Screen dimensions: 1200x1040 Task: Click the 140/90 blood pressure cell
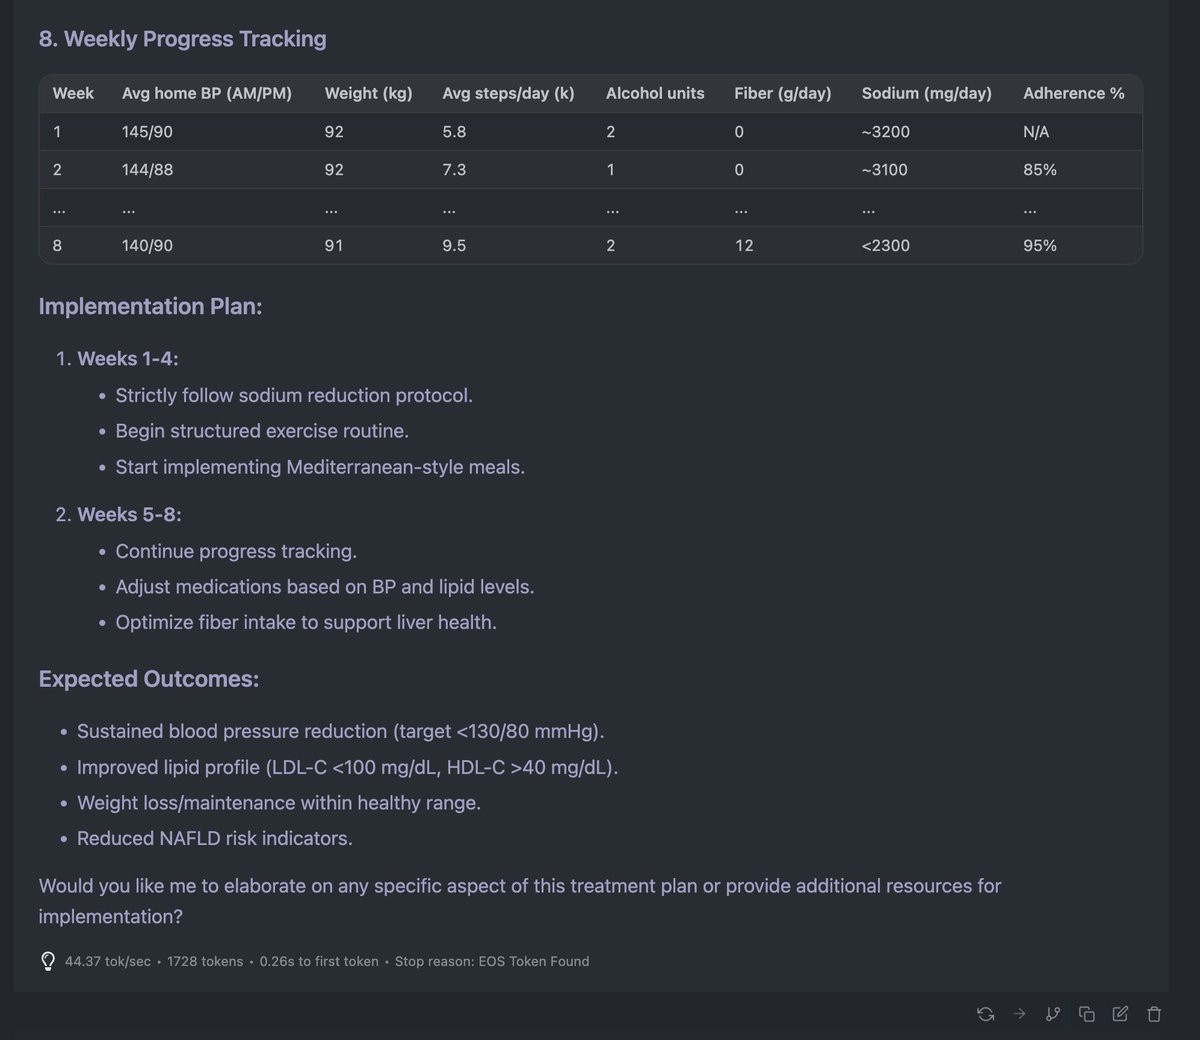pos(147,245)
